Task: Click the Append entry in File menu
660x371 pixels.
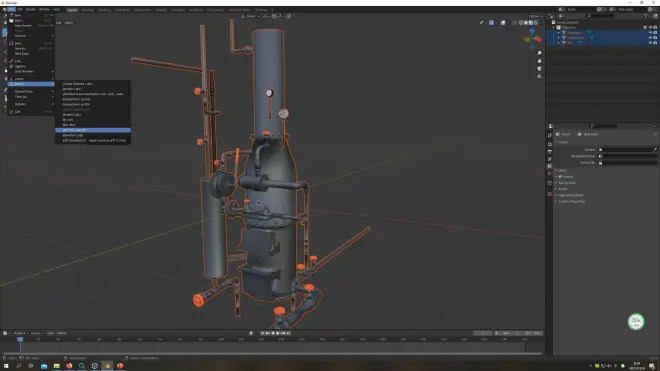Action: coord(32,66)
